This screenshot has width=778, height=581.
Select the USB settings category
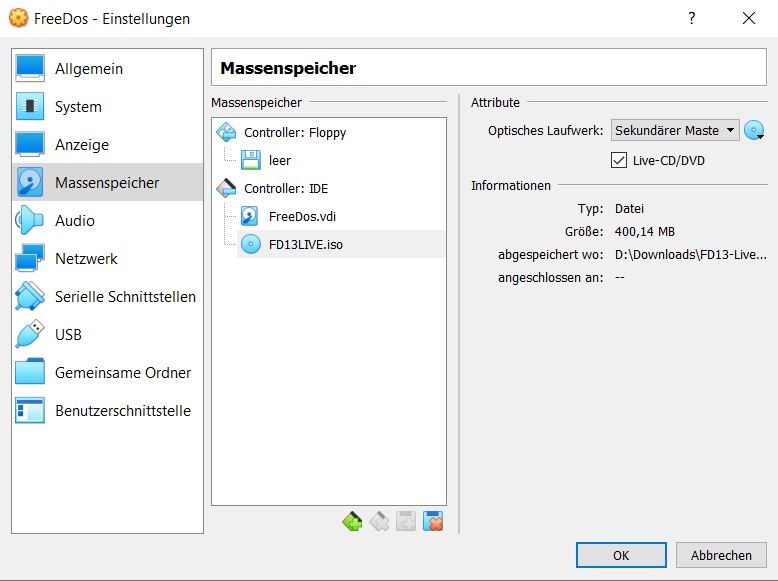107,334
